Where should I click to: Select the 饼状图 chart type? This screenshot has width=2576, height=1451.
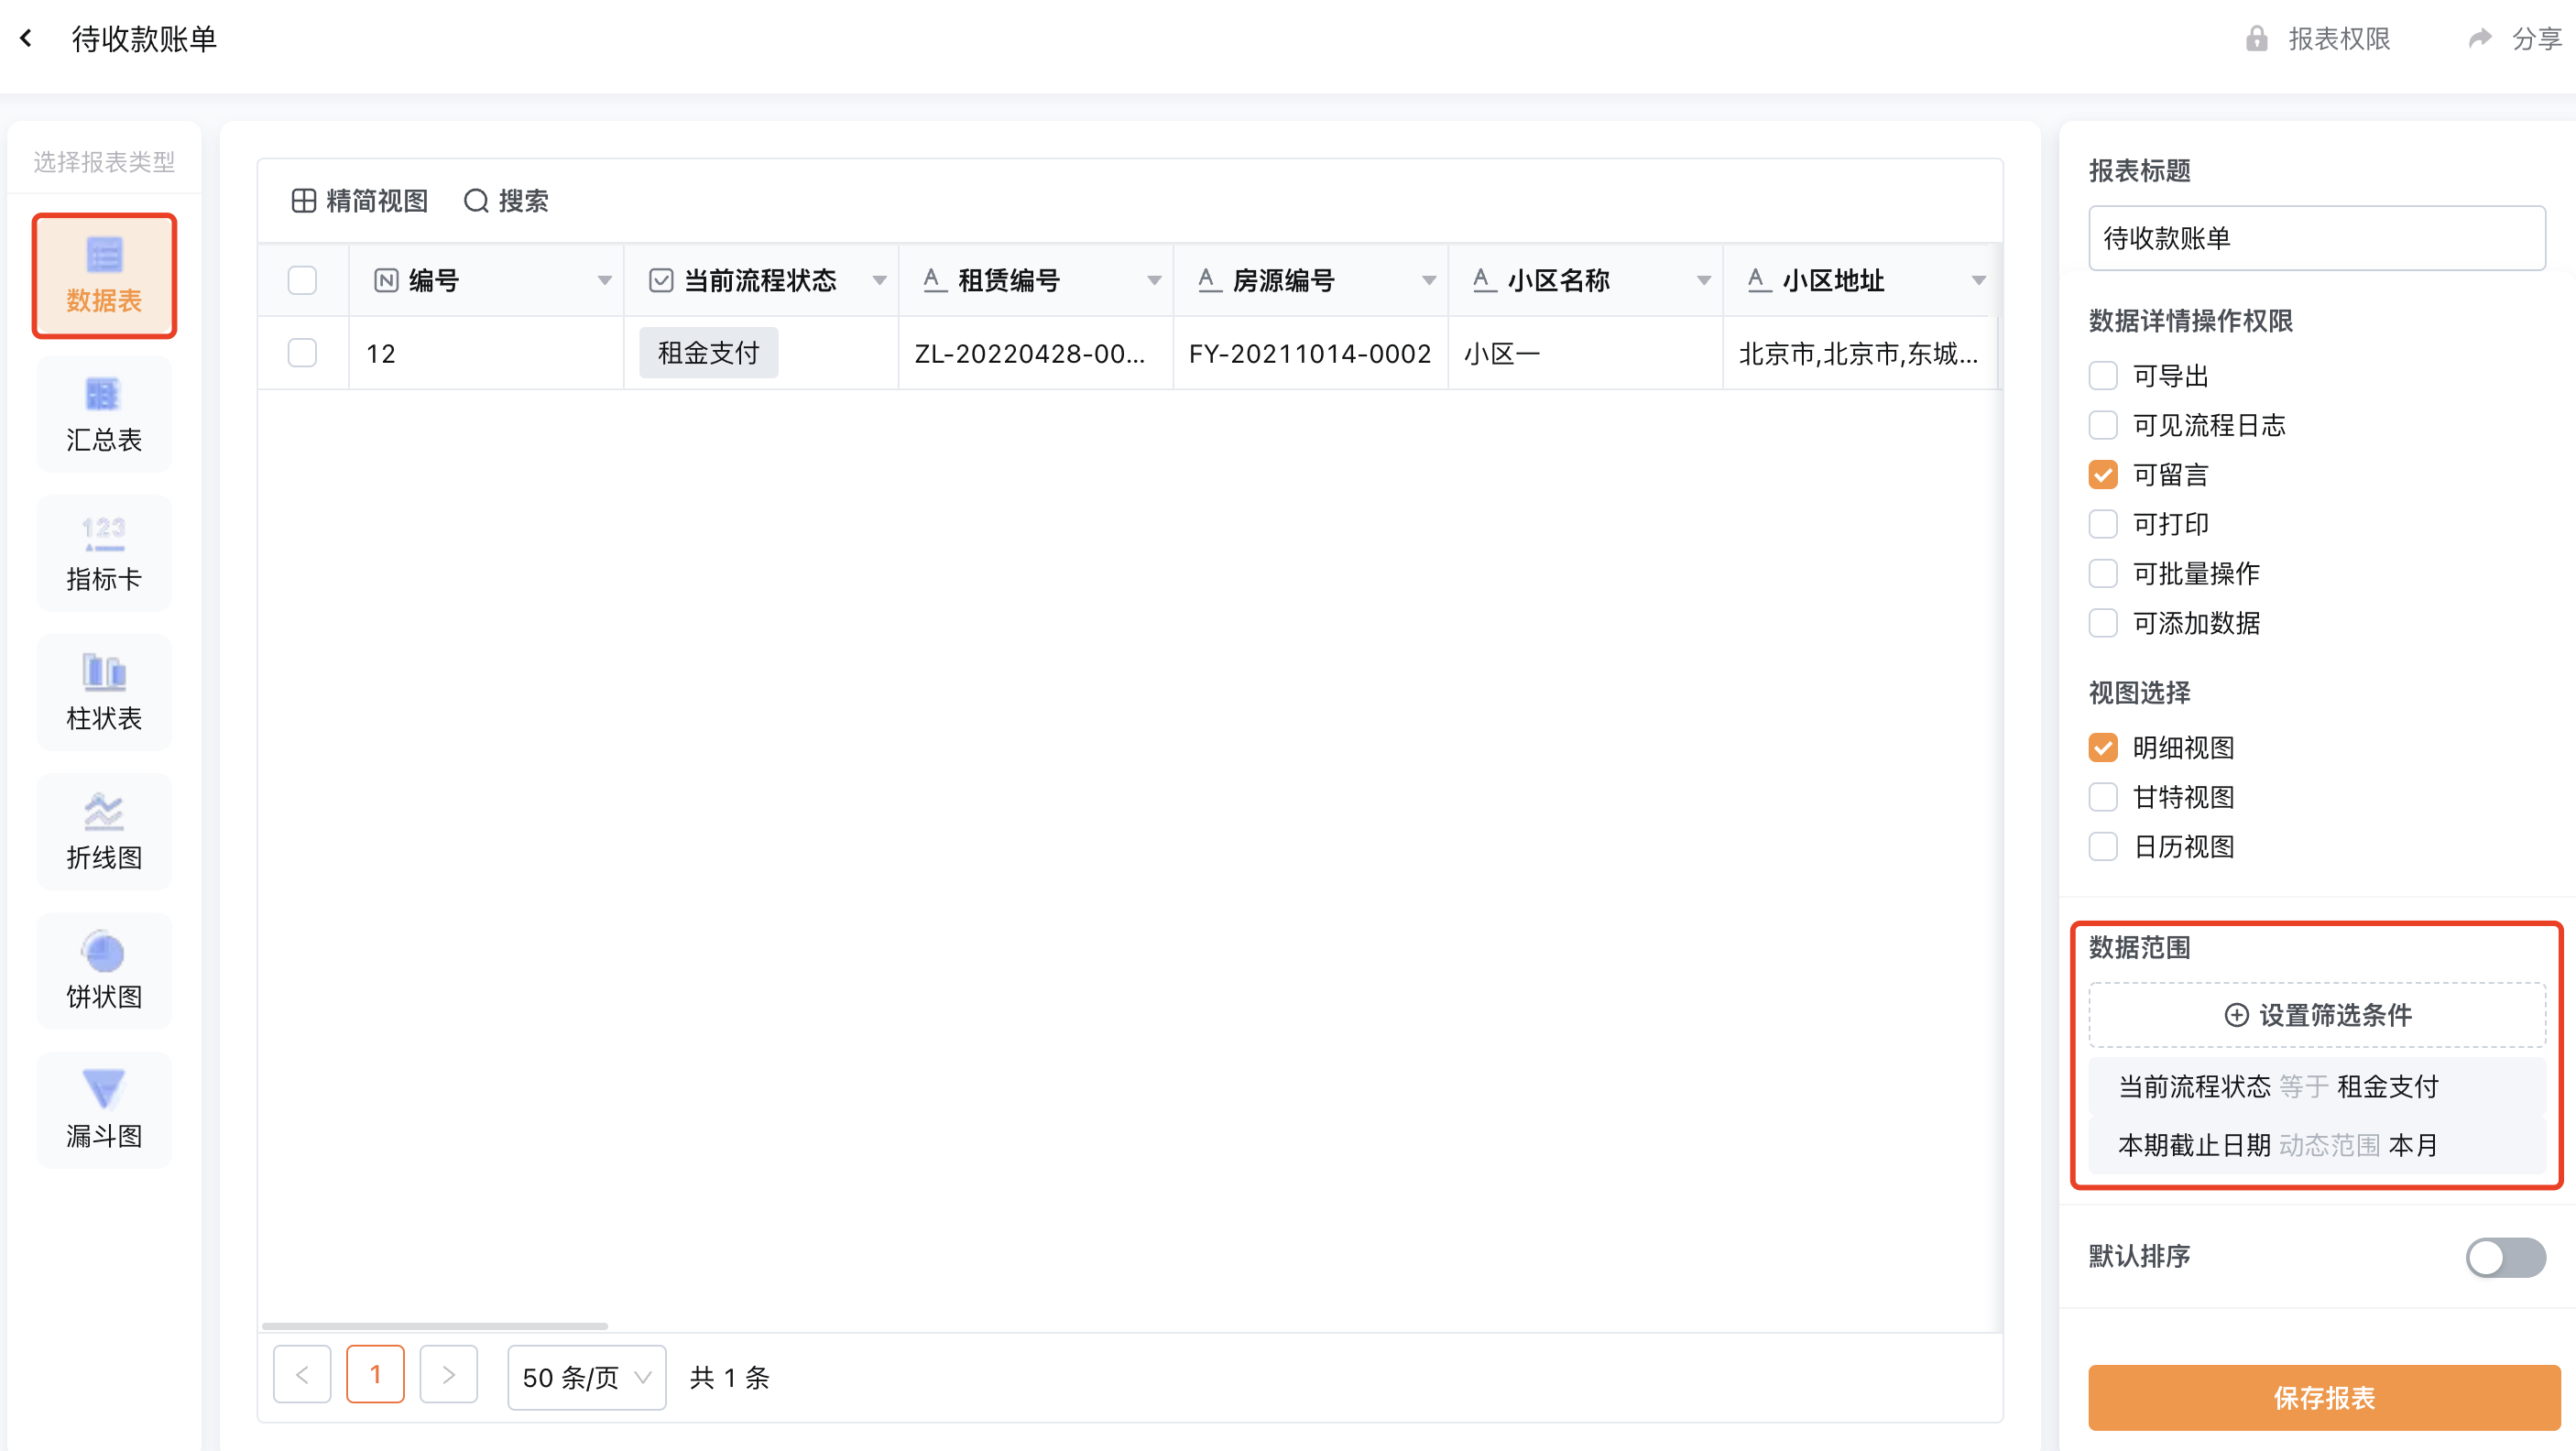pyautogui.click(x=104, y=970)
